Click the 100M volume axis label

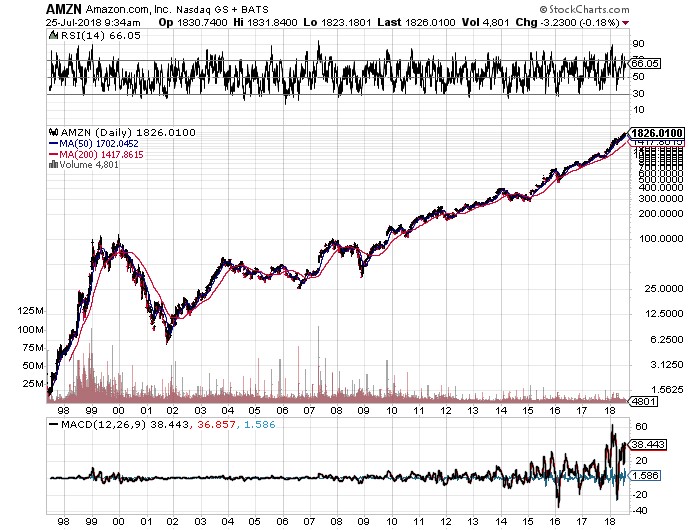point(30,330)
